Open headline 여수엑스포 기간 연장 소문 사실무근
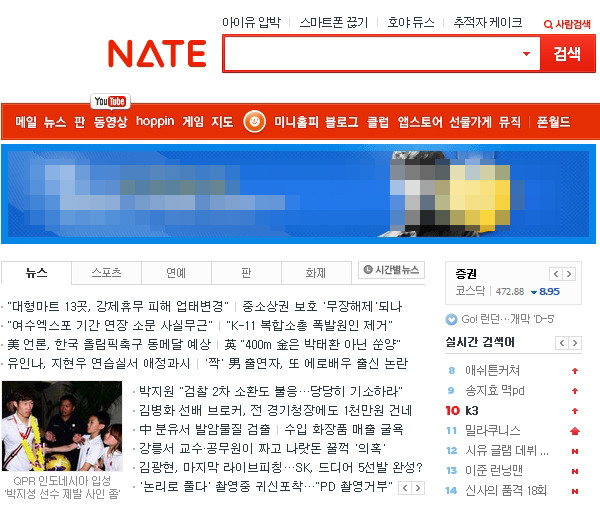The width and height of the screenshot is (600, 505). 110,326
